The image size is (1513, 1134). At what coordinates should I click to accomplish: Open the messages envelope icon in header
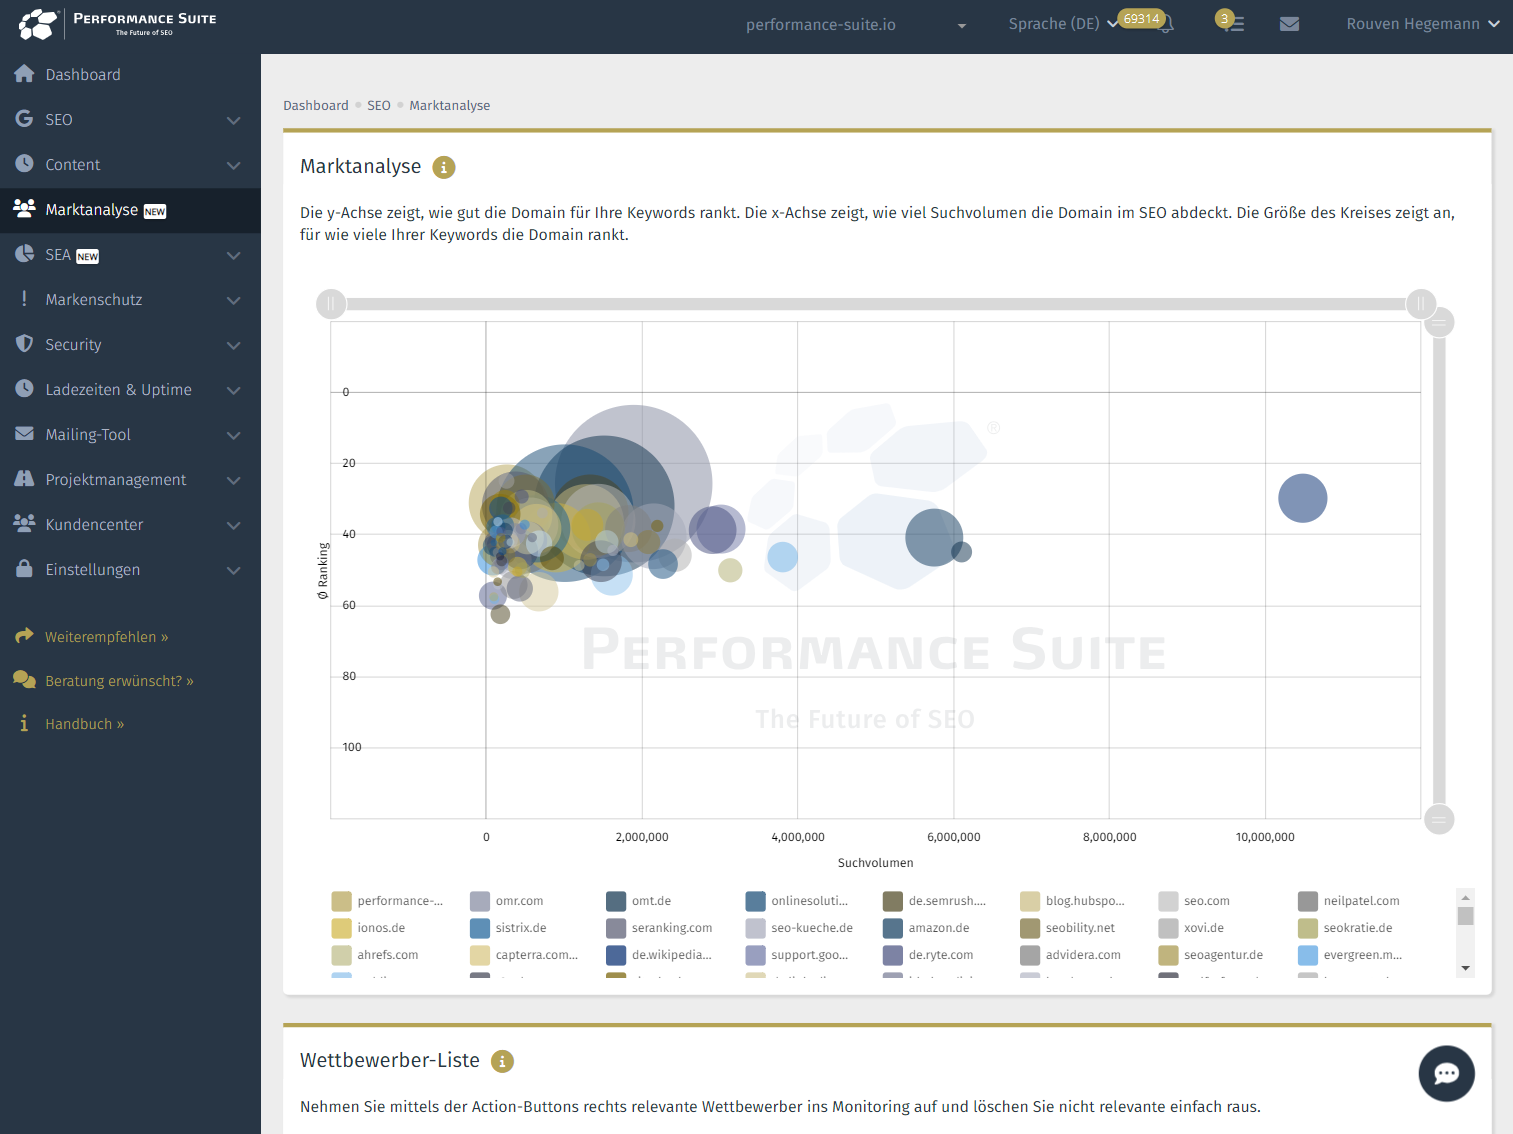(x=1290, y=24)
